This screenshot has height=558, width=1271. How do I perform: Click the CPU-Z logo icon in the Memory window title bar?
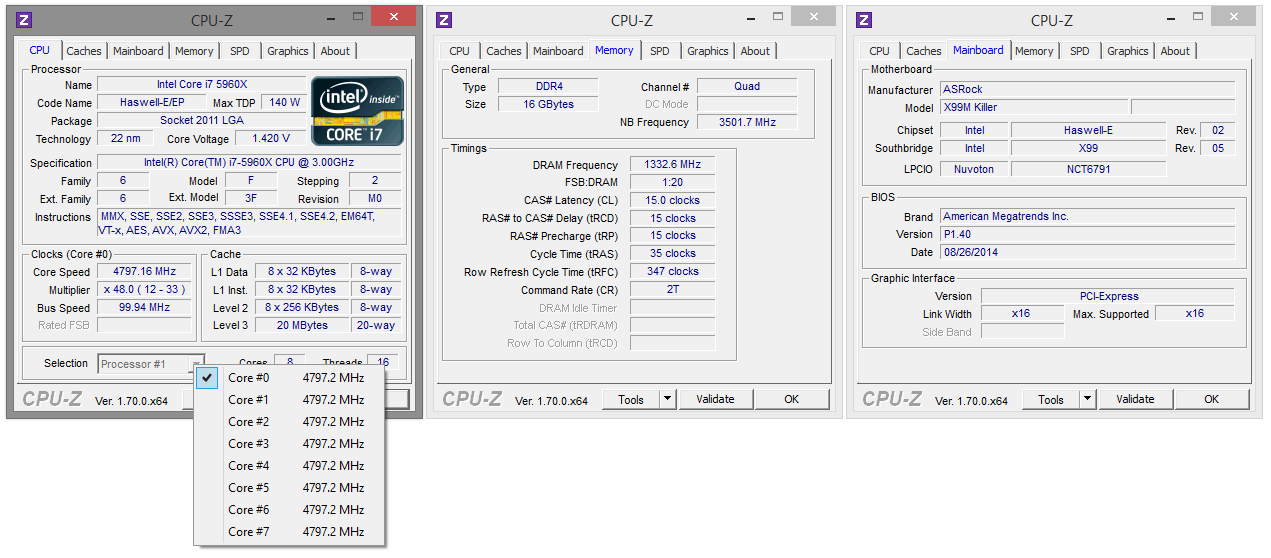(x=444, y=20)
